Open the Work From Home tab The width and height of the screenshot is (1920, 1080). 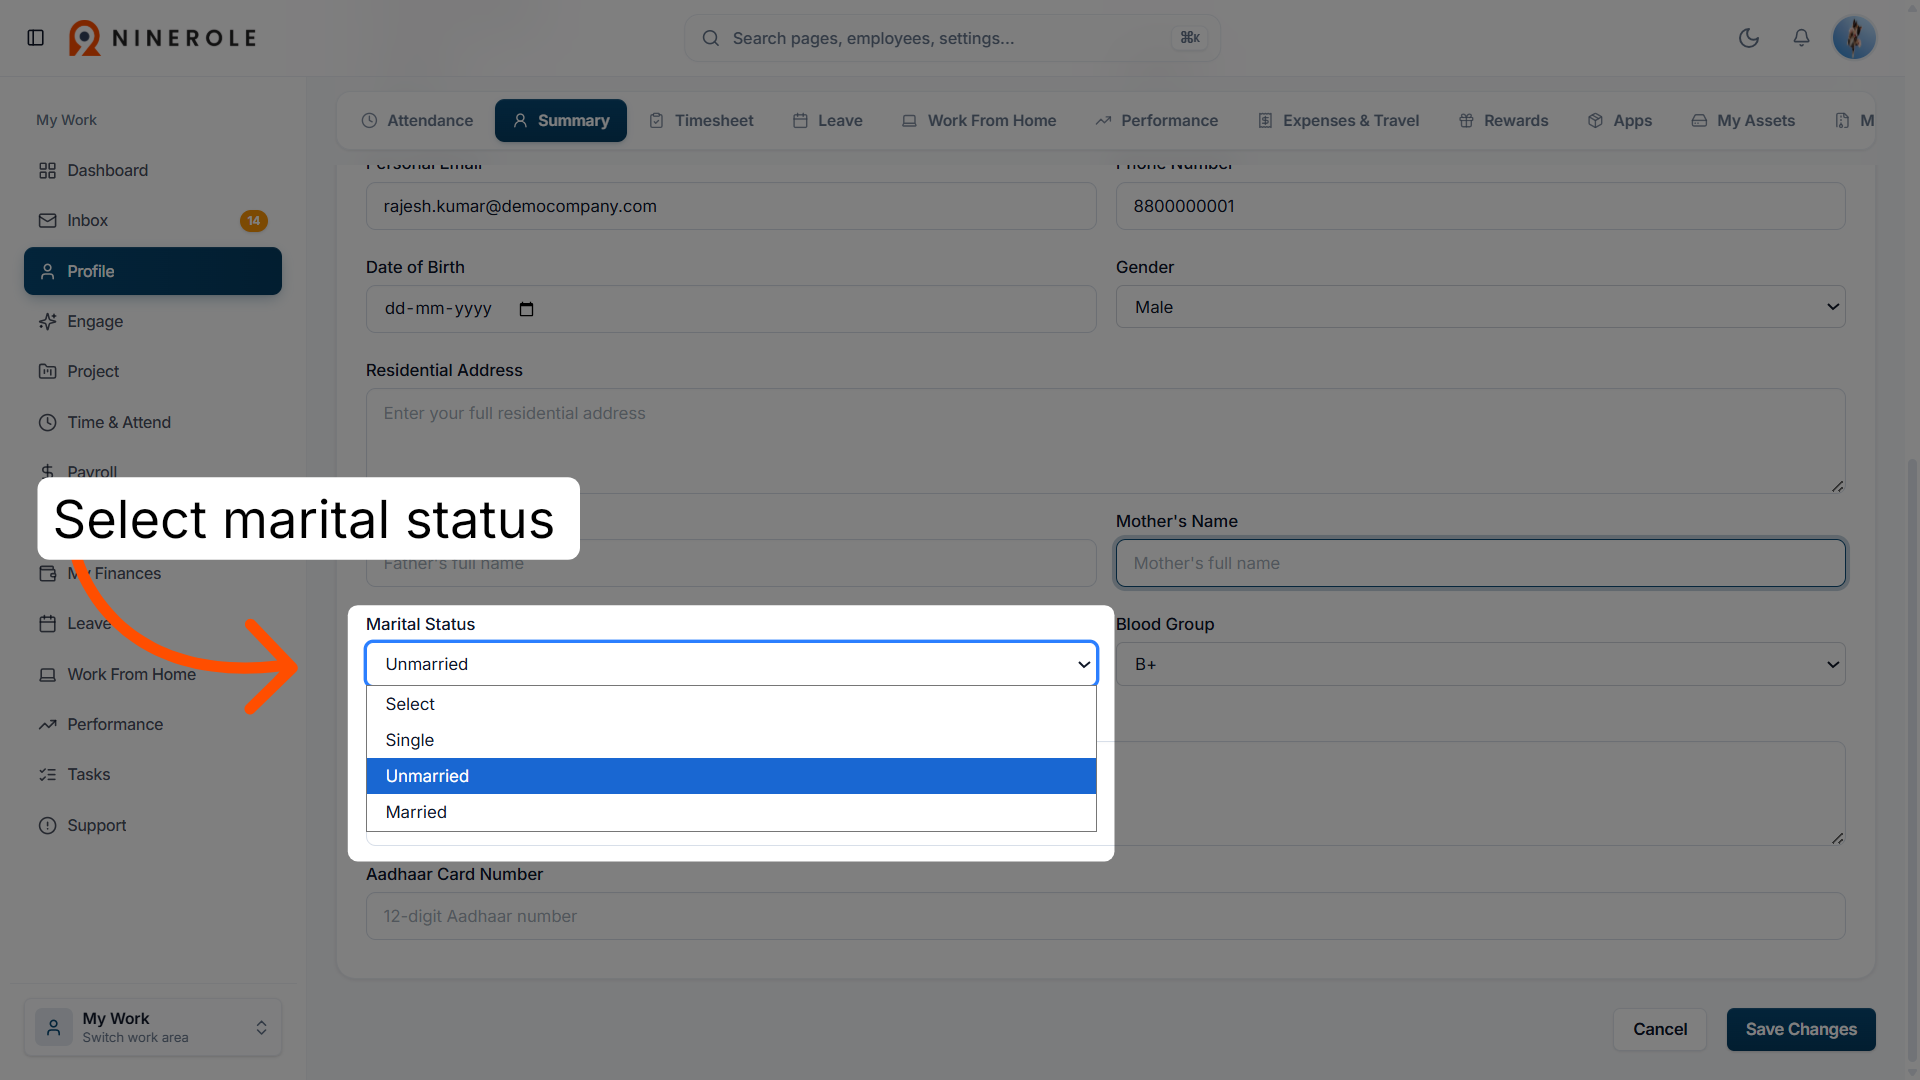(x=979, y=120)
